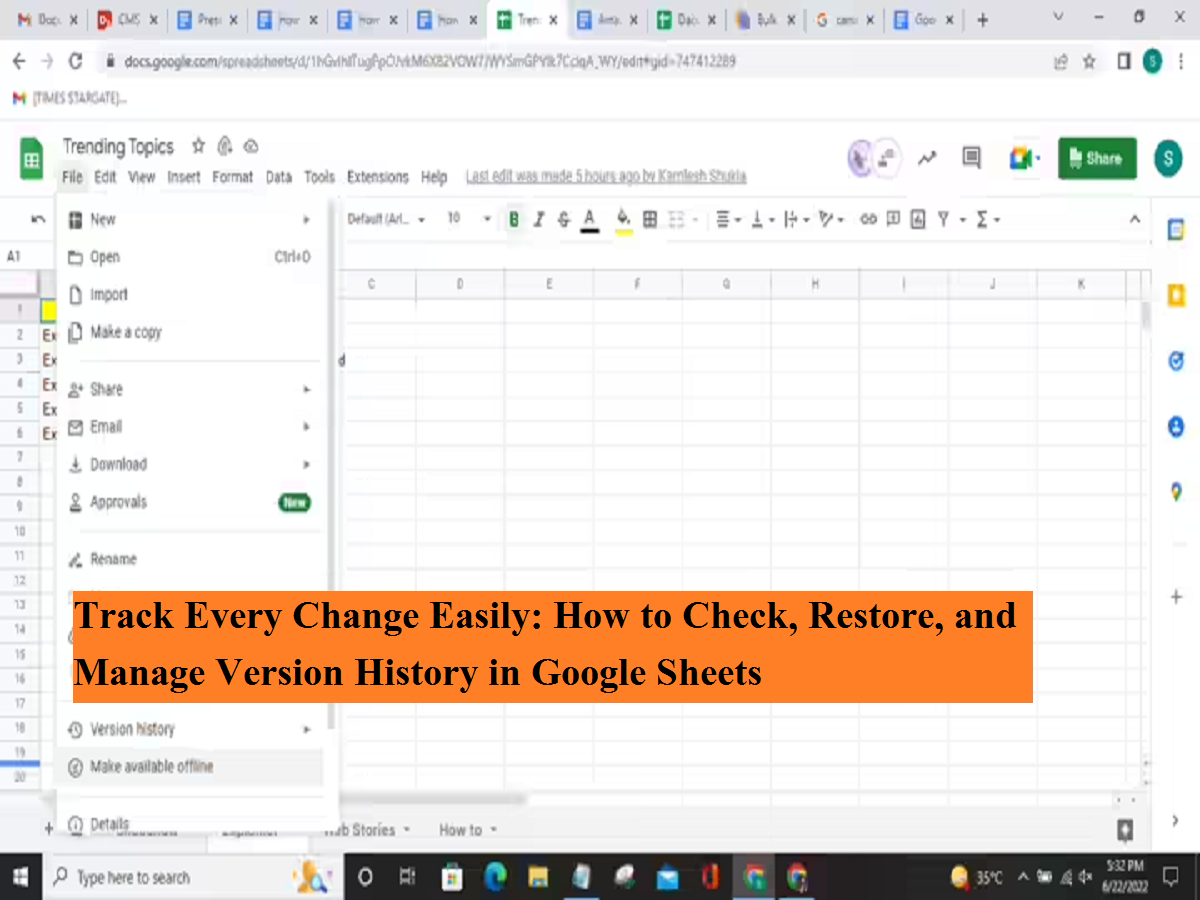The image size is (1200, 900).
Task: Open Google Maps side panel icon
Action: [x=1176, y=491]
